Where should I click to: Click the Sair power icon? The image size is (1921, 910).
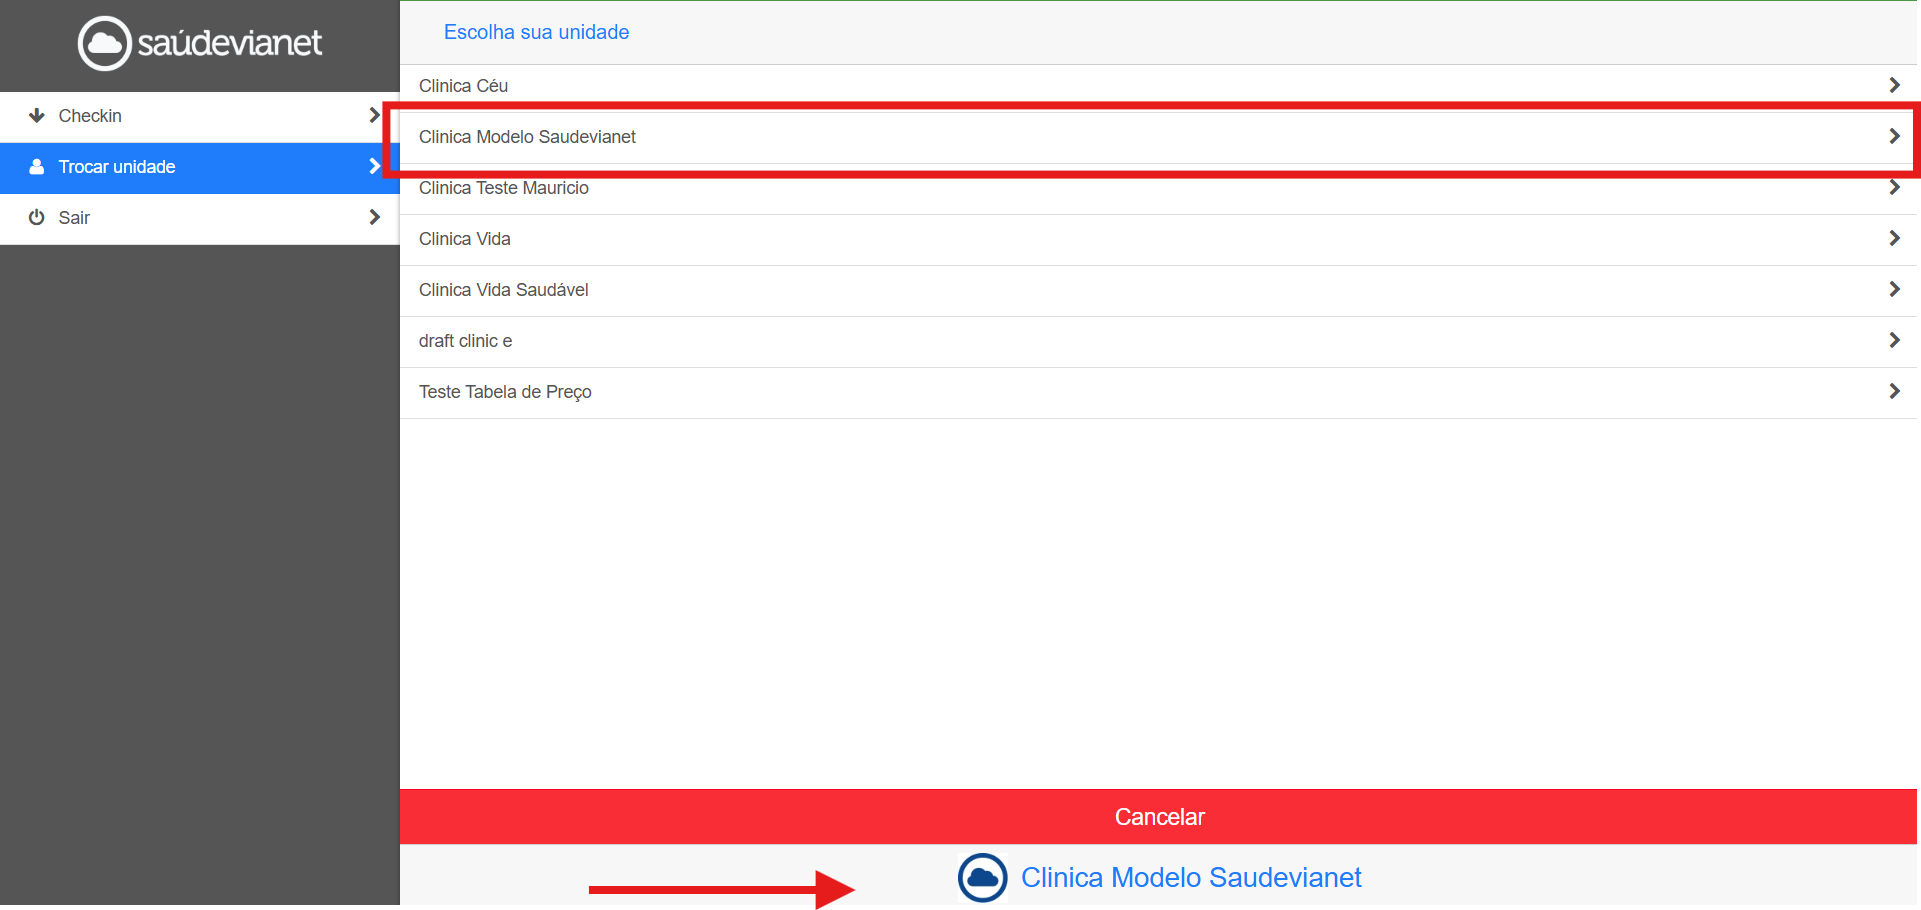coord(37,218)
